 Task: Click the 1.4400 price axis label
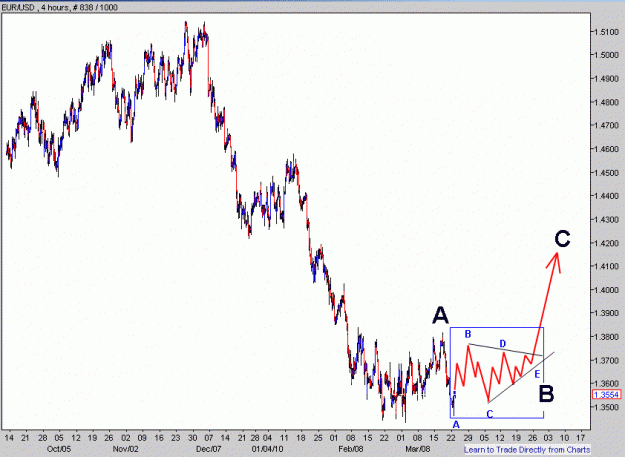pyautogui.click(x=607, y=196)
